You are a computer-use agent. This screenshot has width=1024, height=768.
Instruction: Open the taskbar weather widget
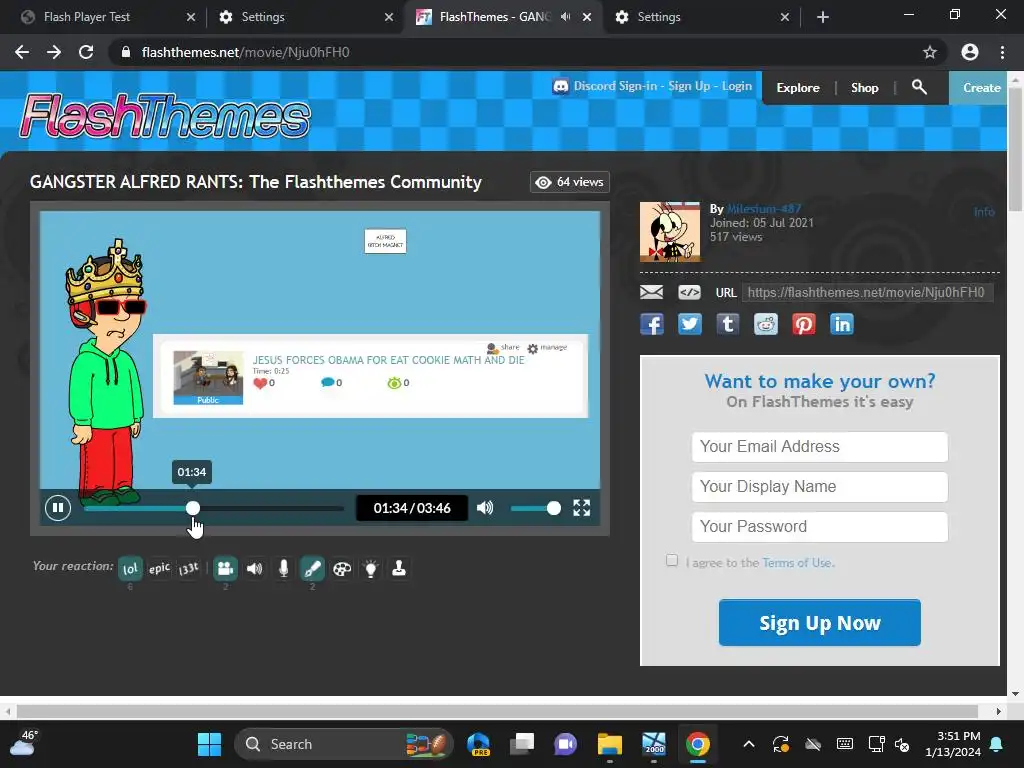point(23,743)
